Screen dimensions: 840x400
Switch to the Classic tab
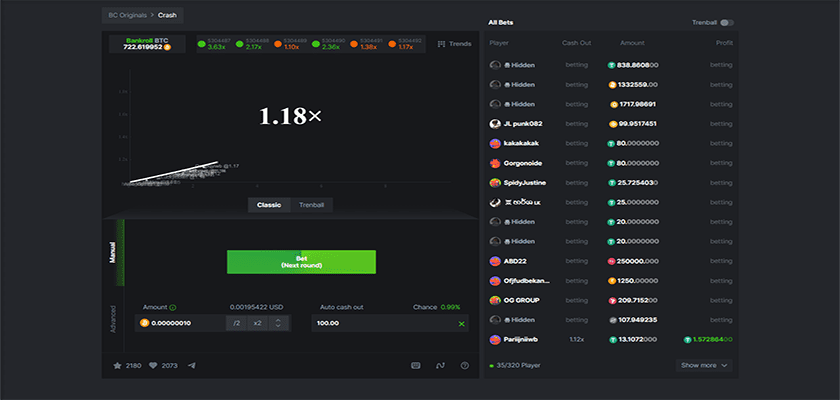269,205
